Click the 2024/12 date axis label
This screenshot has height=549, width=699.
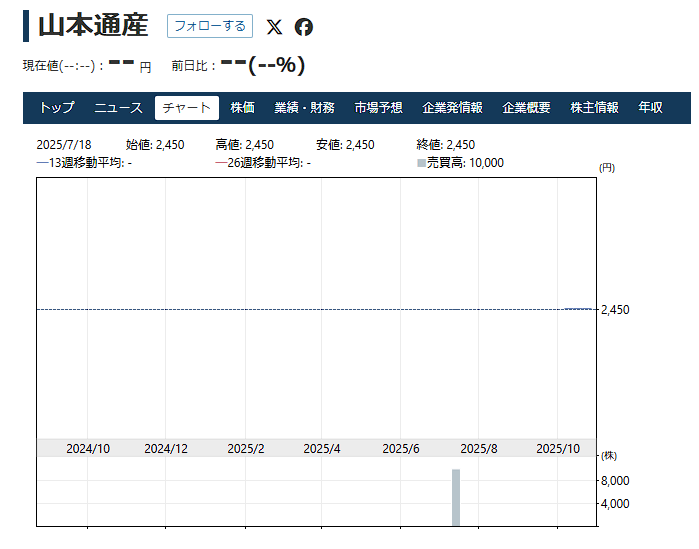click(166, 448)
